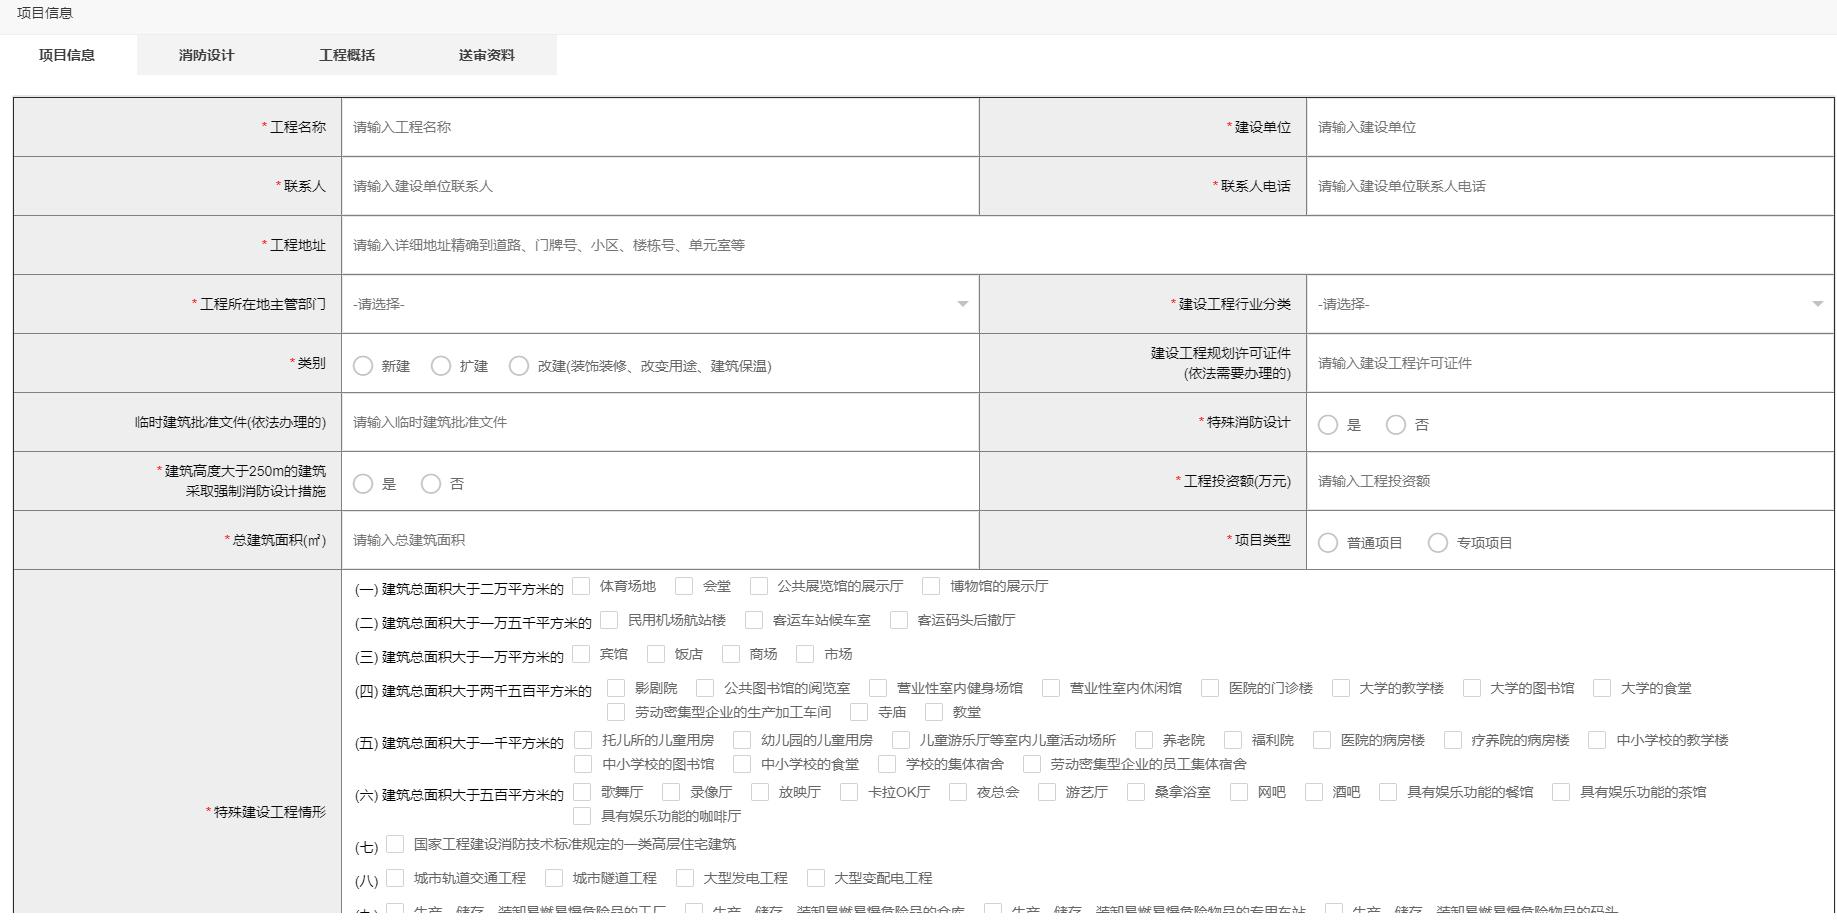Select 普通项目 as the project type
Screen dimensions: 1837x922
coord(1328,542)
